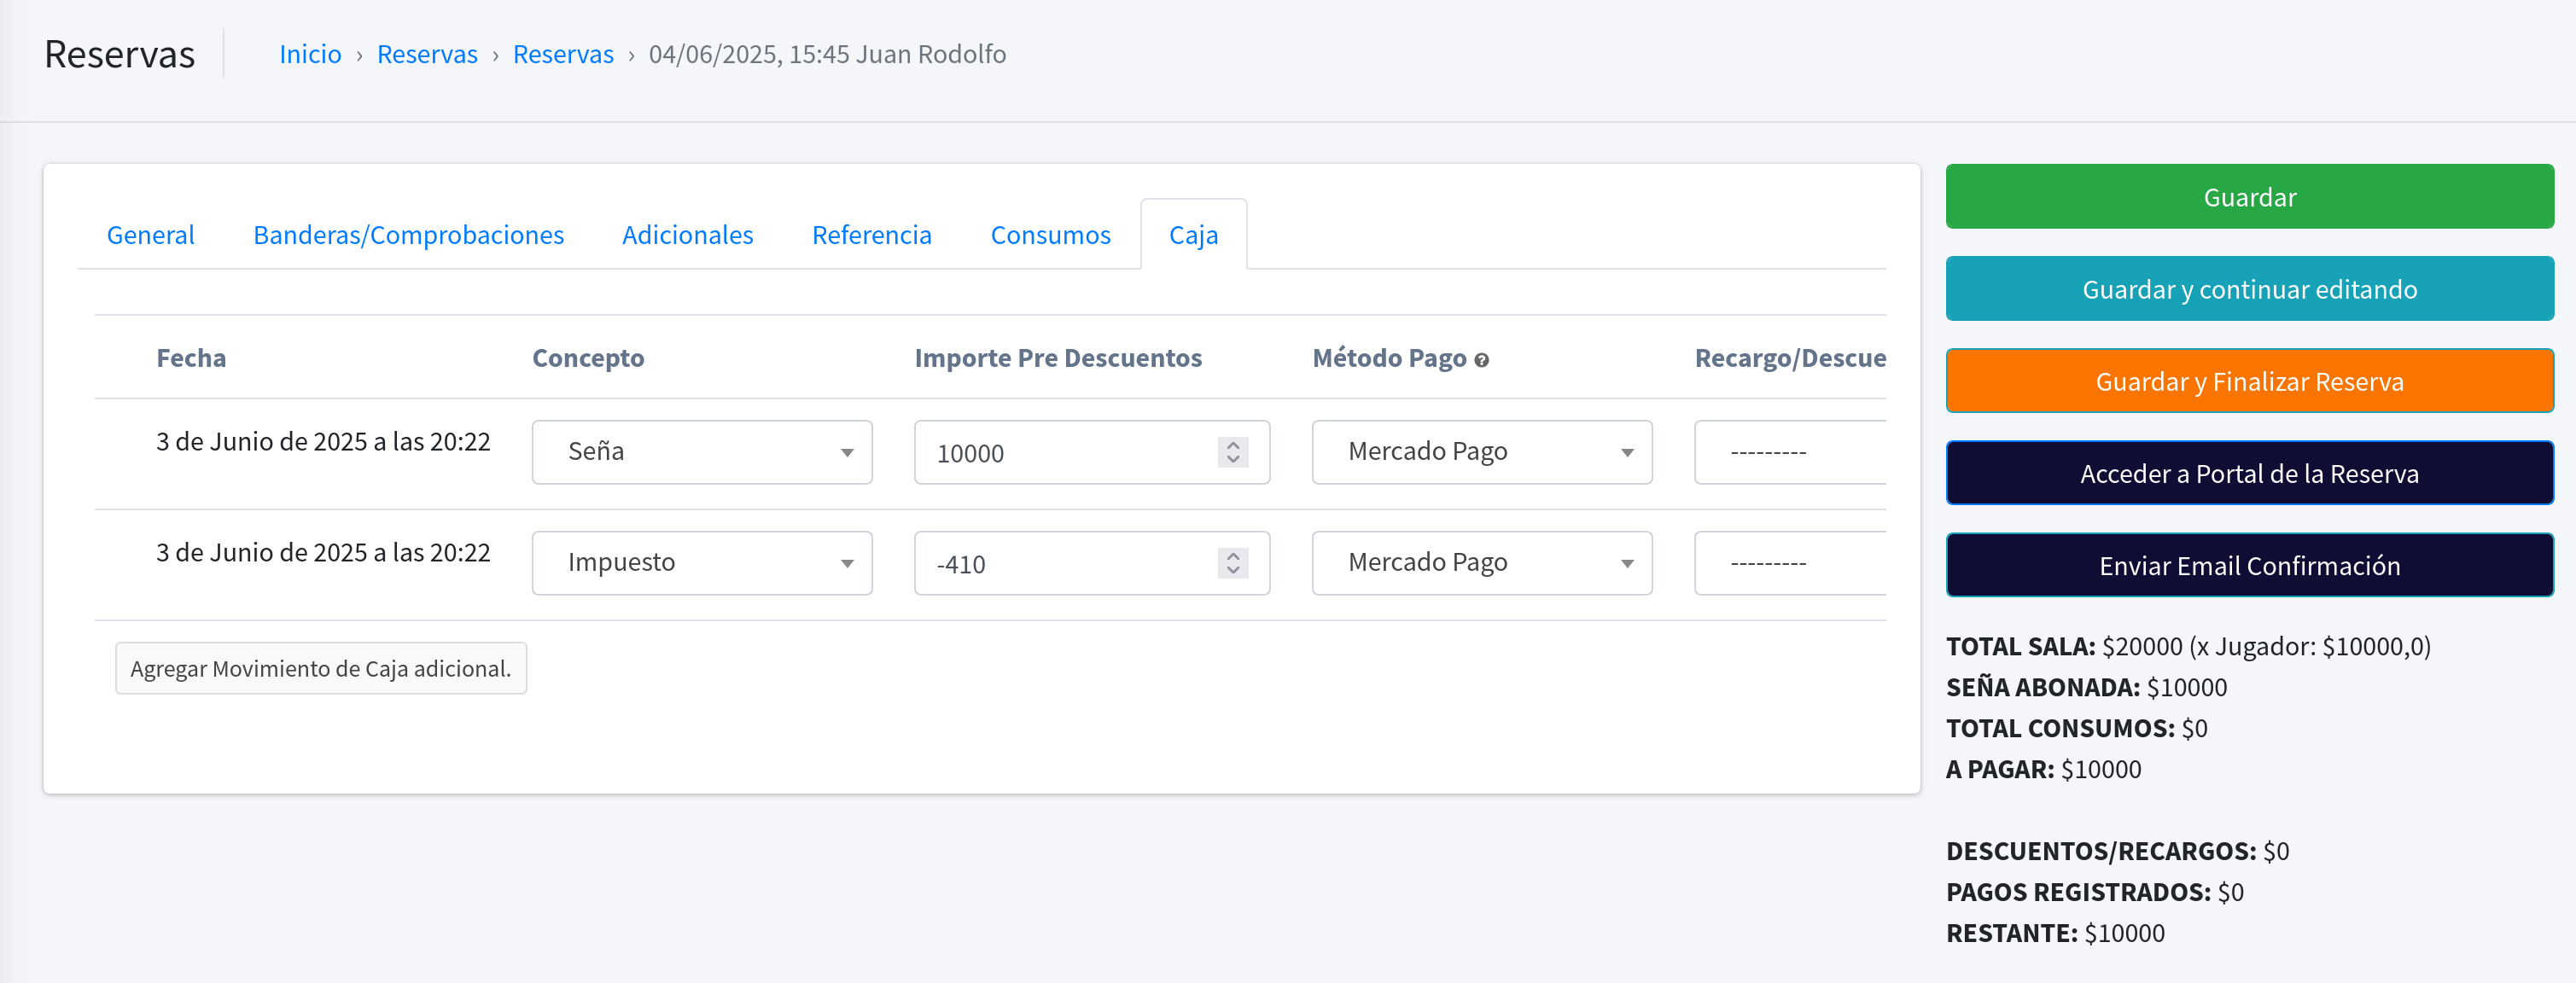2576x983 pixels.
Task: Open the Adicionales tab
Action: (687, 235)
